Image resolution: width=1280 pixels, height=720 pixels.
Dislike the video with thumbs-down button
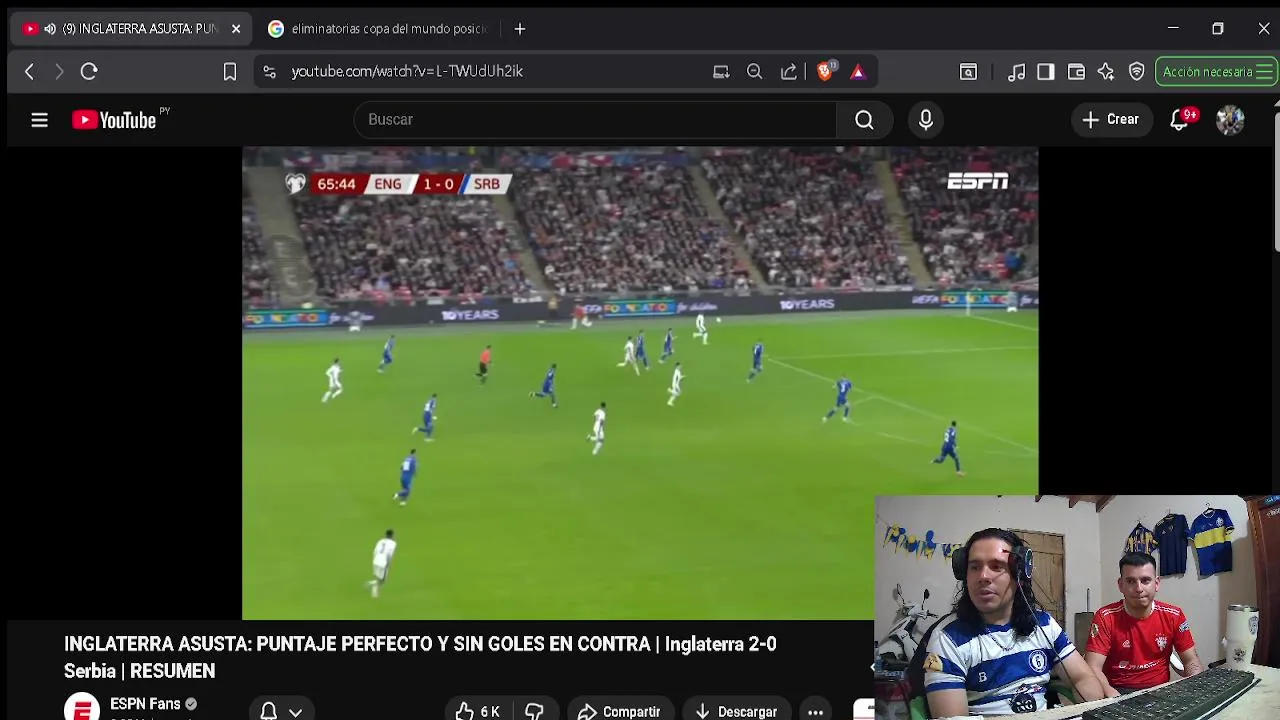[x=534, y=711]
